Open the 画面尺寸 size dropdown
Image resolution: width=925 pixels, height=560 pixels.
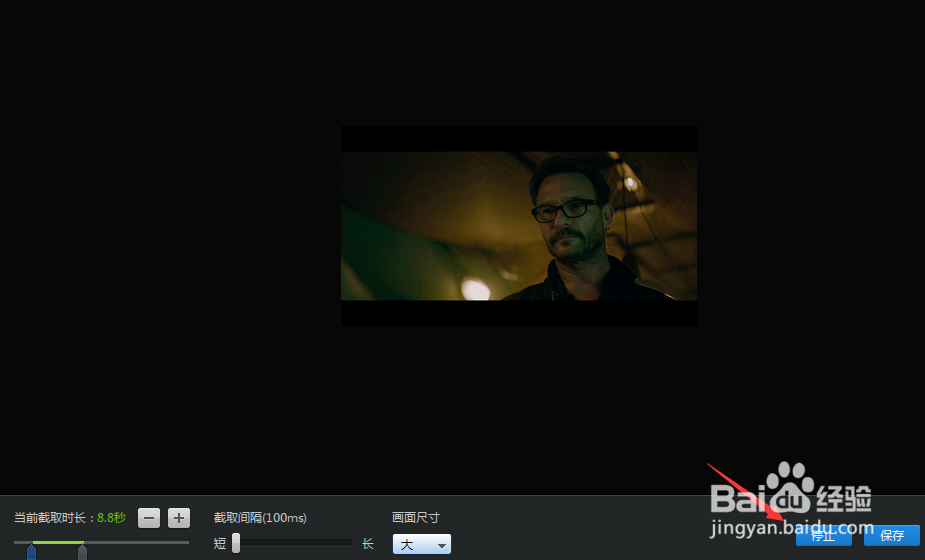(422, 544)
